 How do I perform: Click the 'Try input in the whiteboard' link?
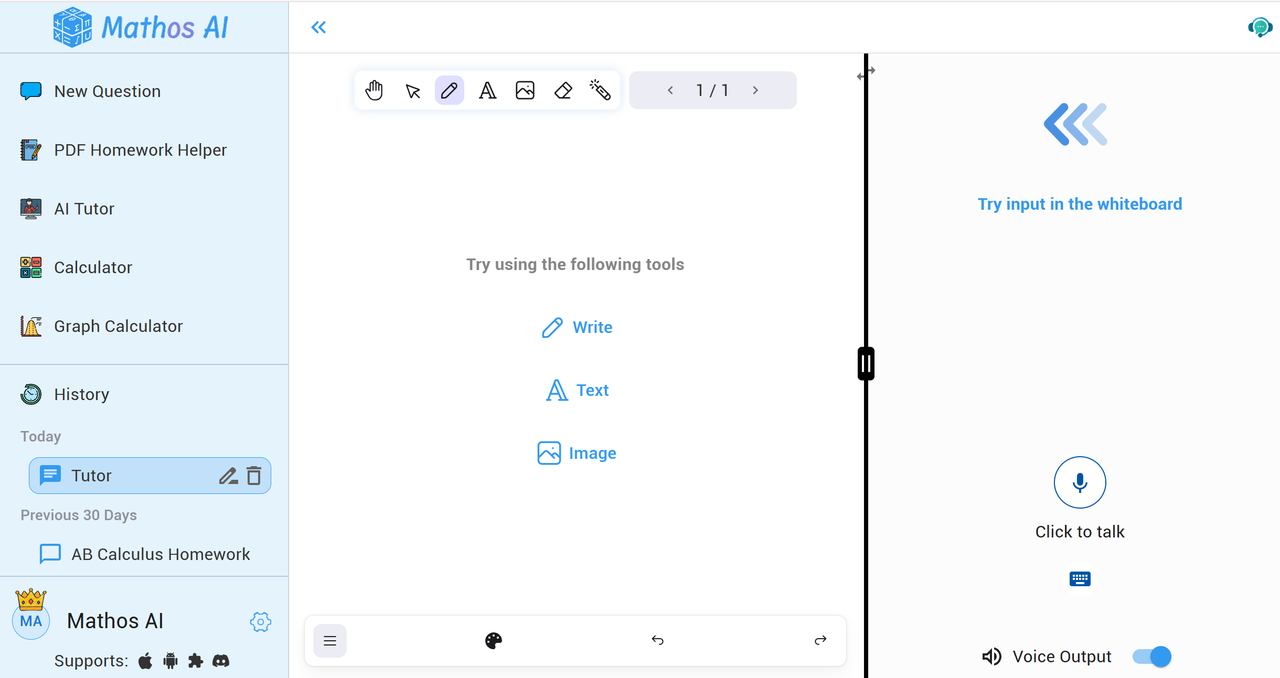coord(1080,203)
